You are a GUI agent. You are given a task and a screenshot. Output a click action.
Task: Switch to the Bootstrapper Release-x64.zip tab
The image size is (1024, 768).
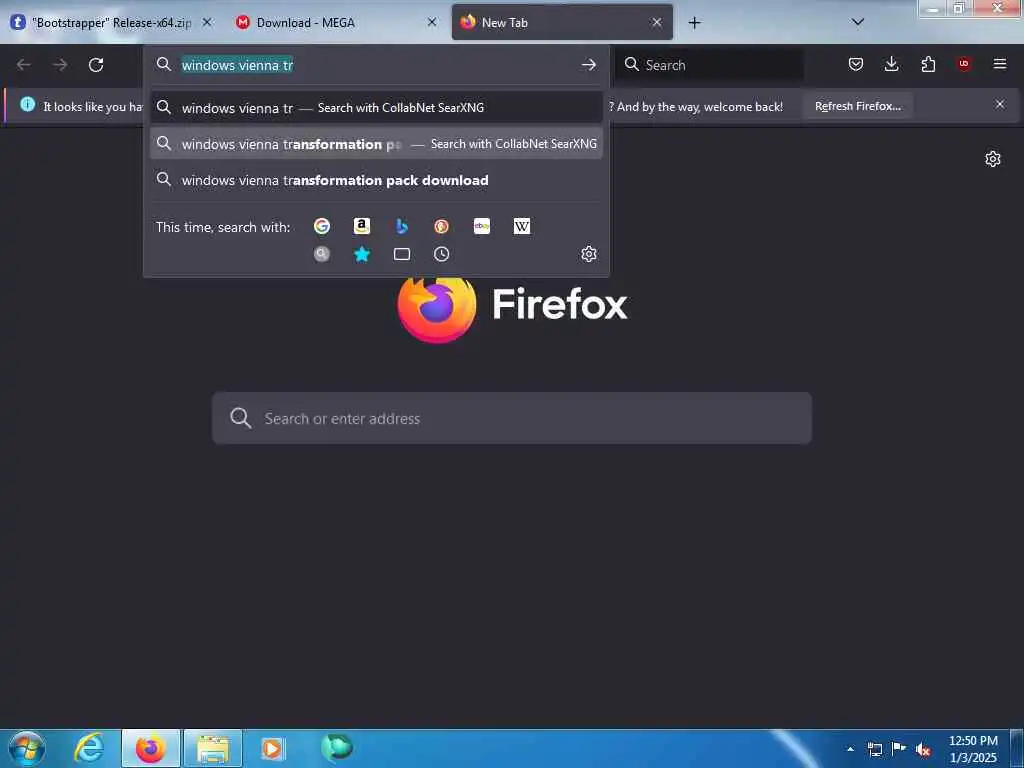click(x=111, y=23)
